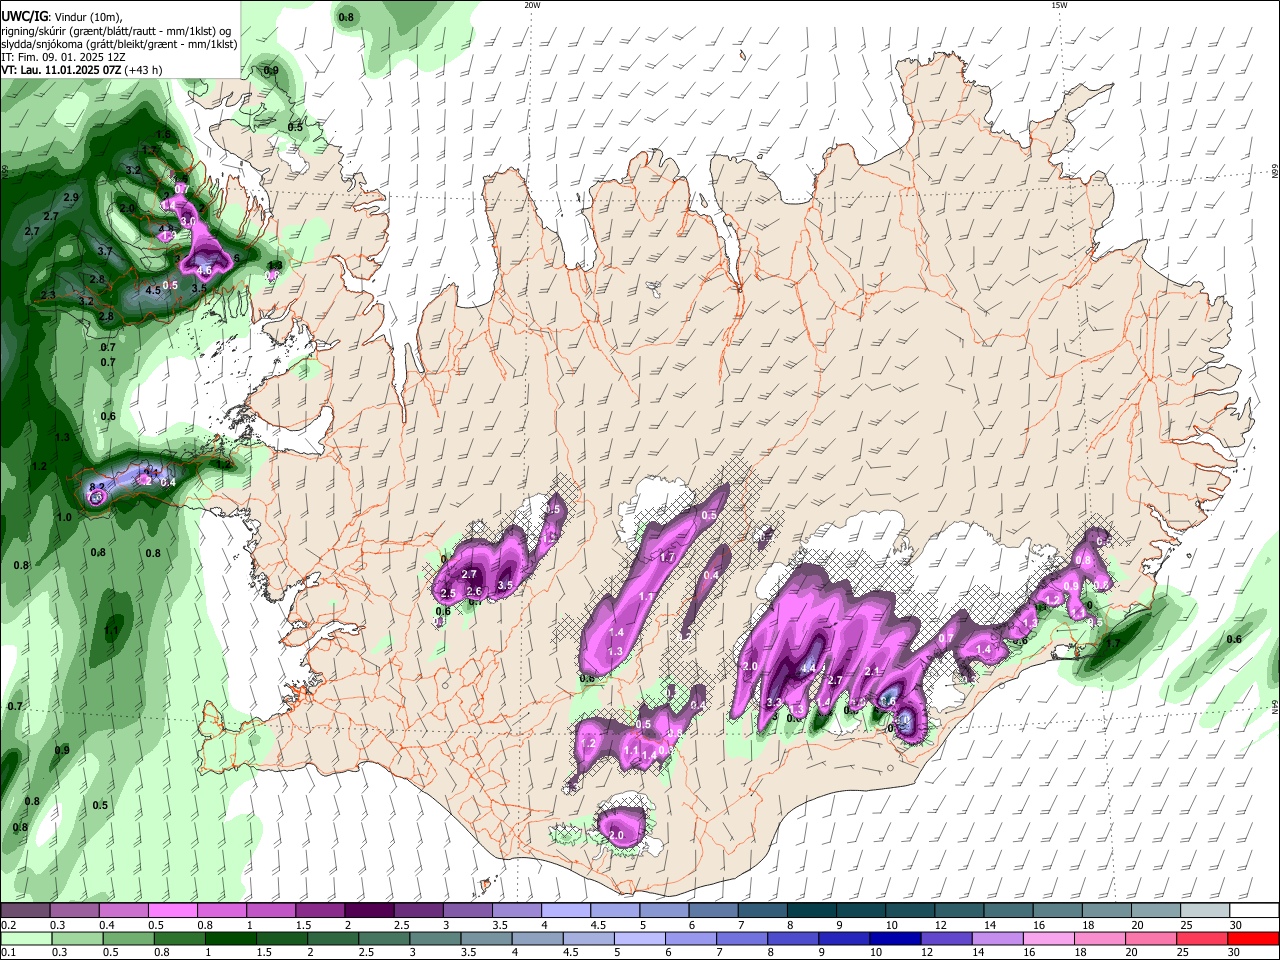Click the 'rigning/skúrir' line in the title box
The width and height of the screenshot is (1280, 960).
coord(116,31)
